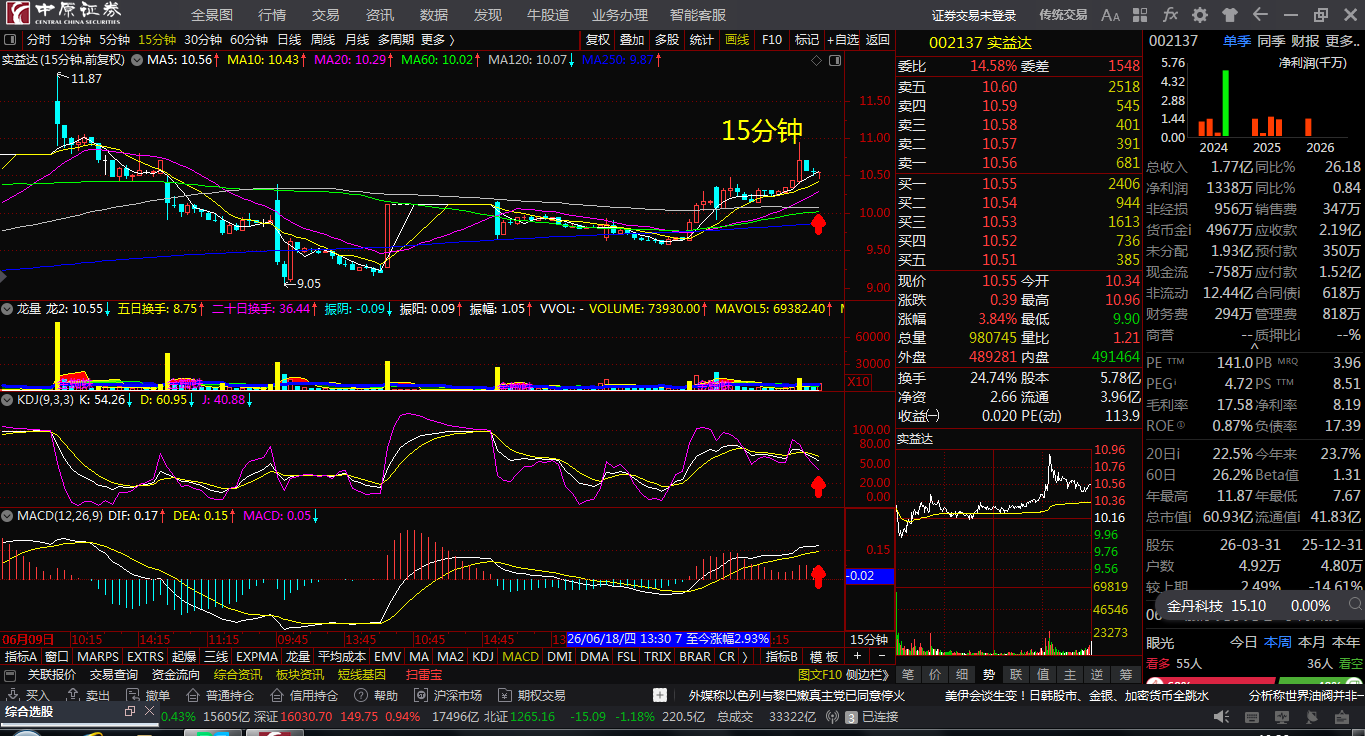Click the panel icon left of 关联报价
Screen dimensions: 1365x736
coord(11,675)
